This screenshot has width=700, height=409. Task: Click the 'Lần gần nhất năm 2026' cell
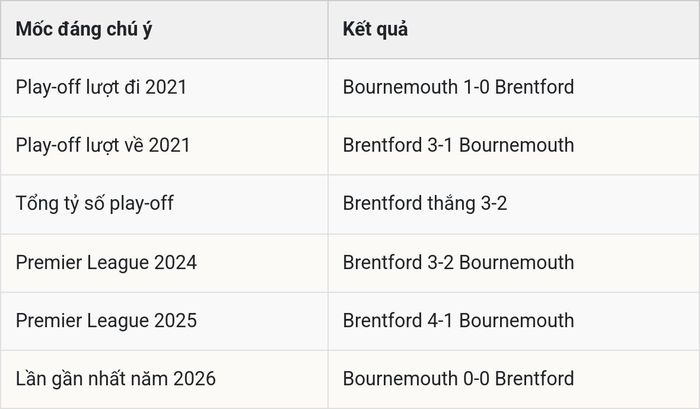164,379
